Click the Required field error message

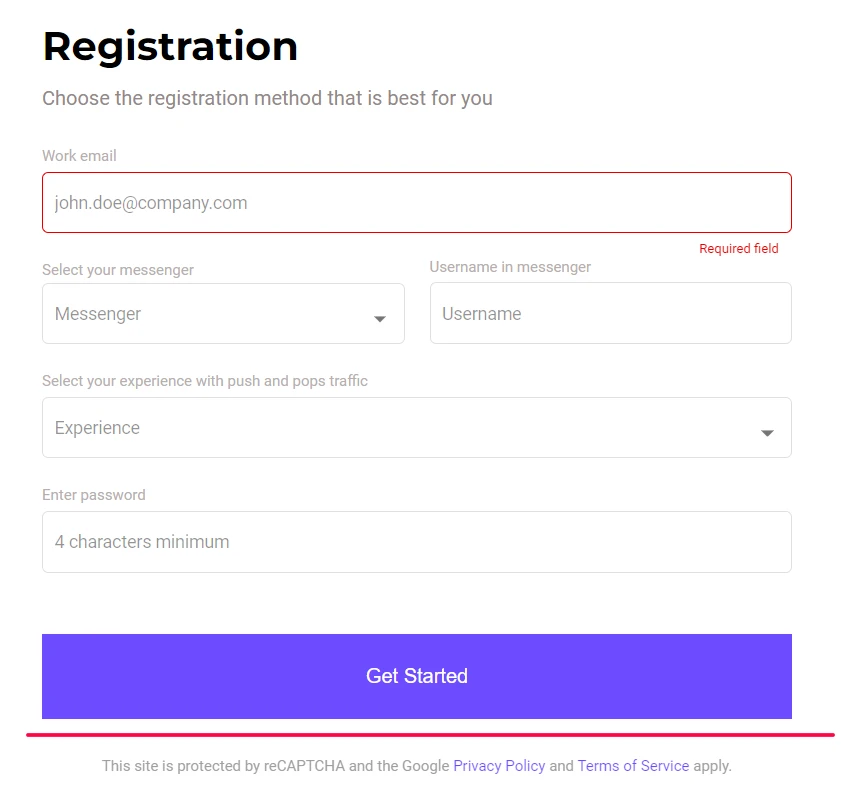739,248
